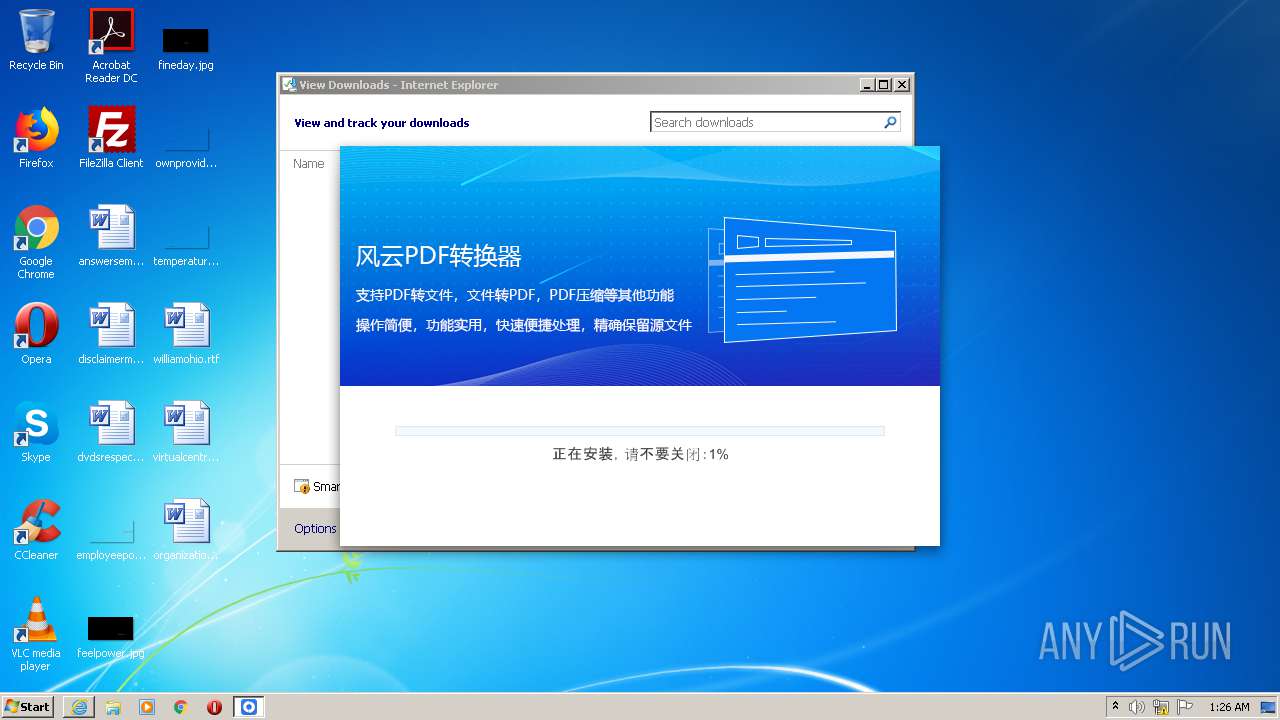The image size is (1280, 720).
Task: Select the temperatur... desktop file
Action: click(186, 243)
